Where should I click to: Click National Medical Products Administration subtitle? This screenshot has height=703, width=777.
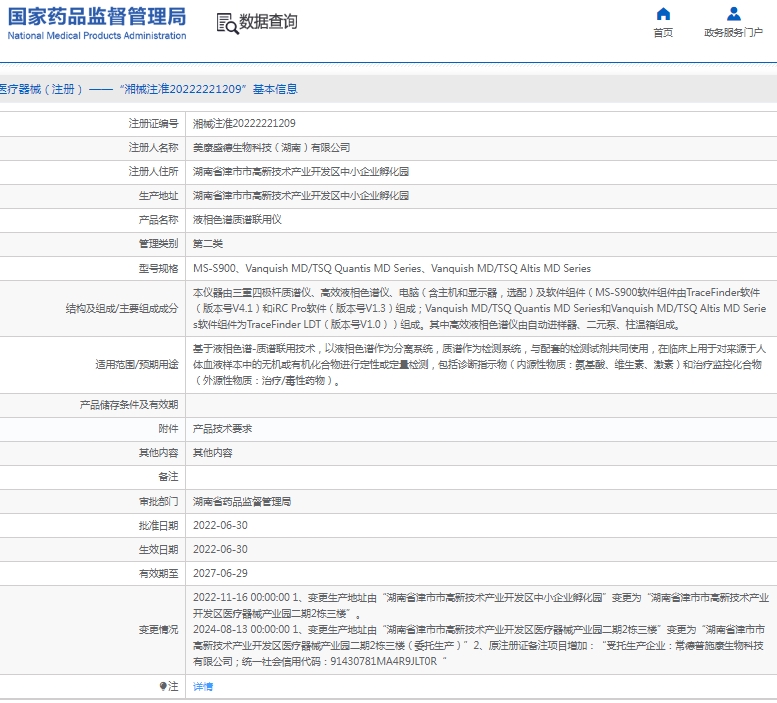[x=97, y=36]
